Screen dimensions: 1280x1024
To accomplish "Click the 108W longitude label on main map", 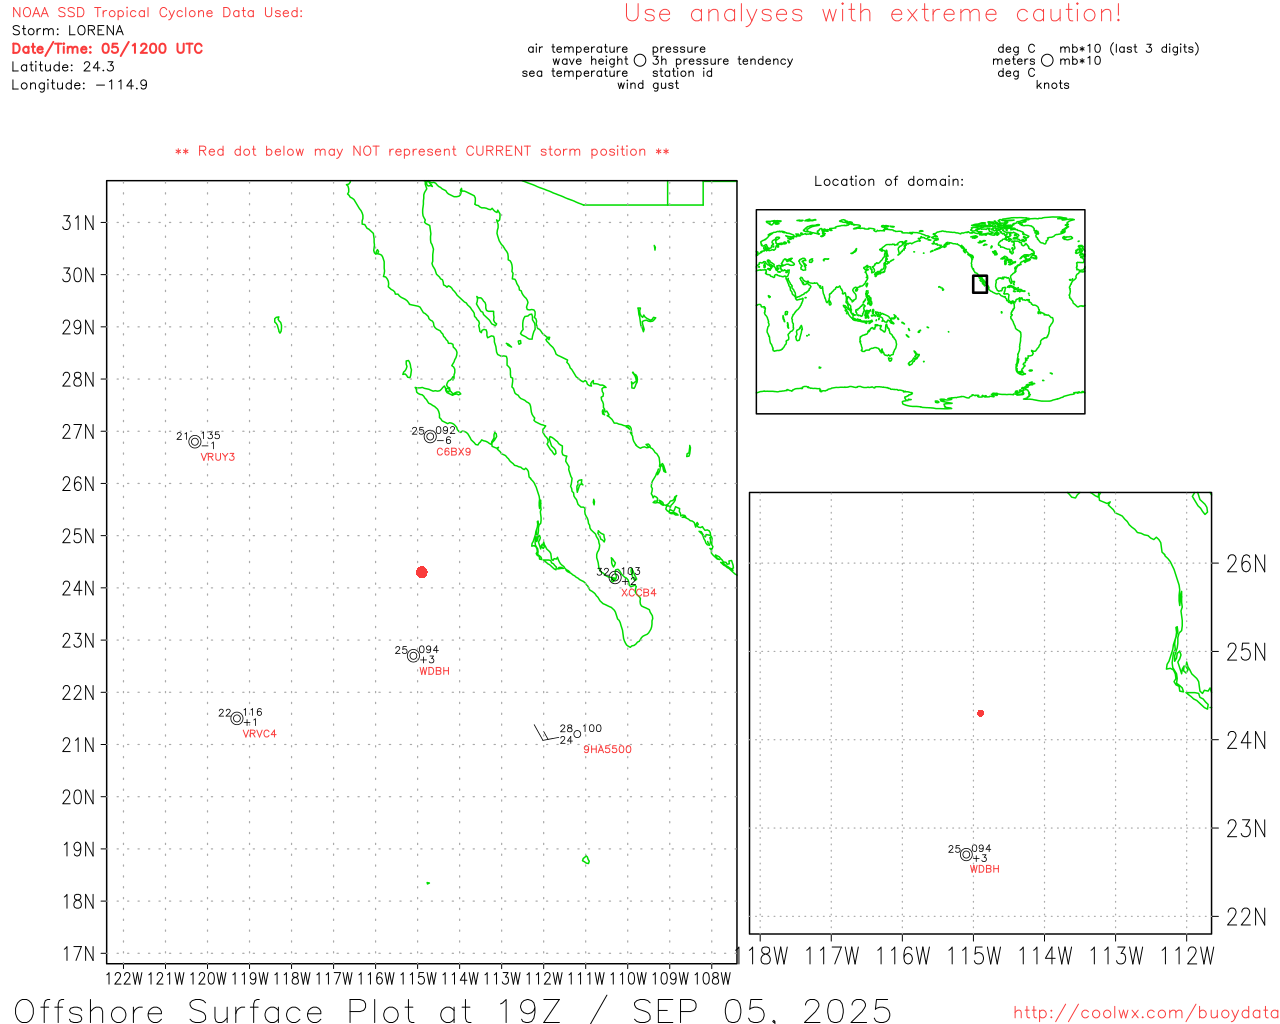I will tap(712, 978).
